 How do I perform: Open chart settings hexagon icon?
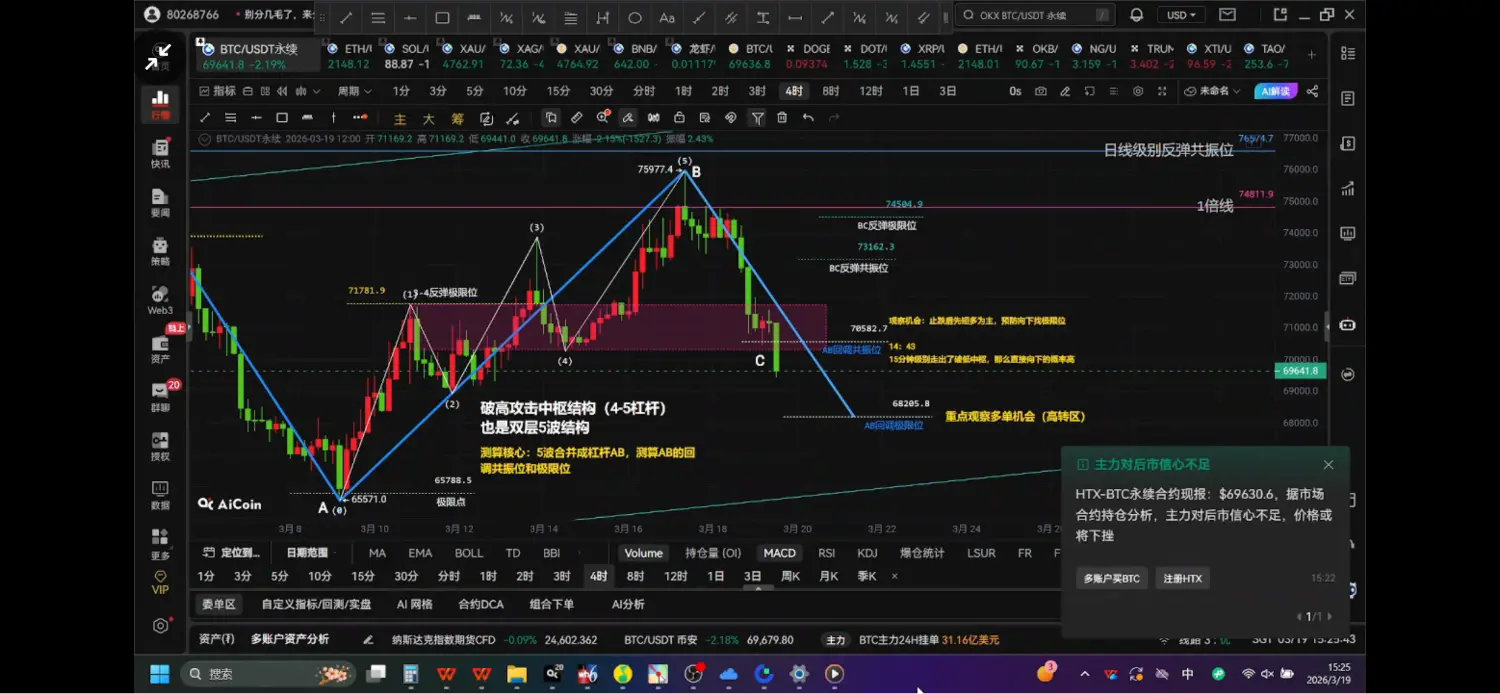[1138, 91]
